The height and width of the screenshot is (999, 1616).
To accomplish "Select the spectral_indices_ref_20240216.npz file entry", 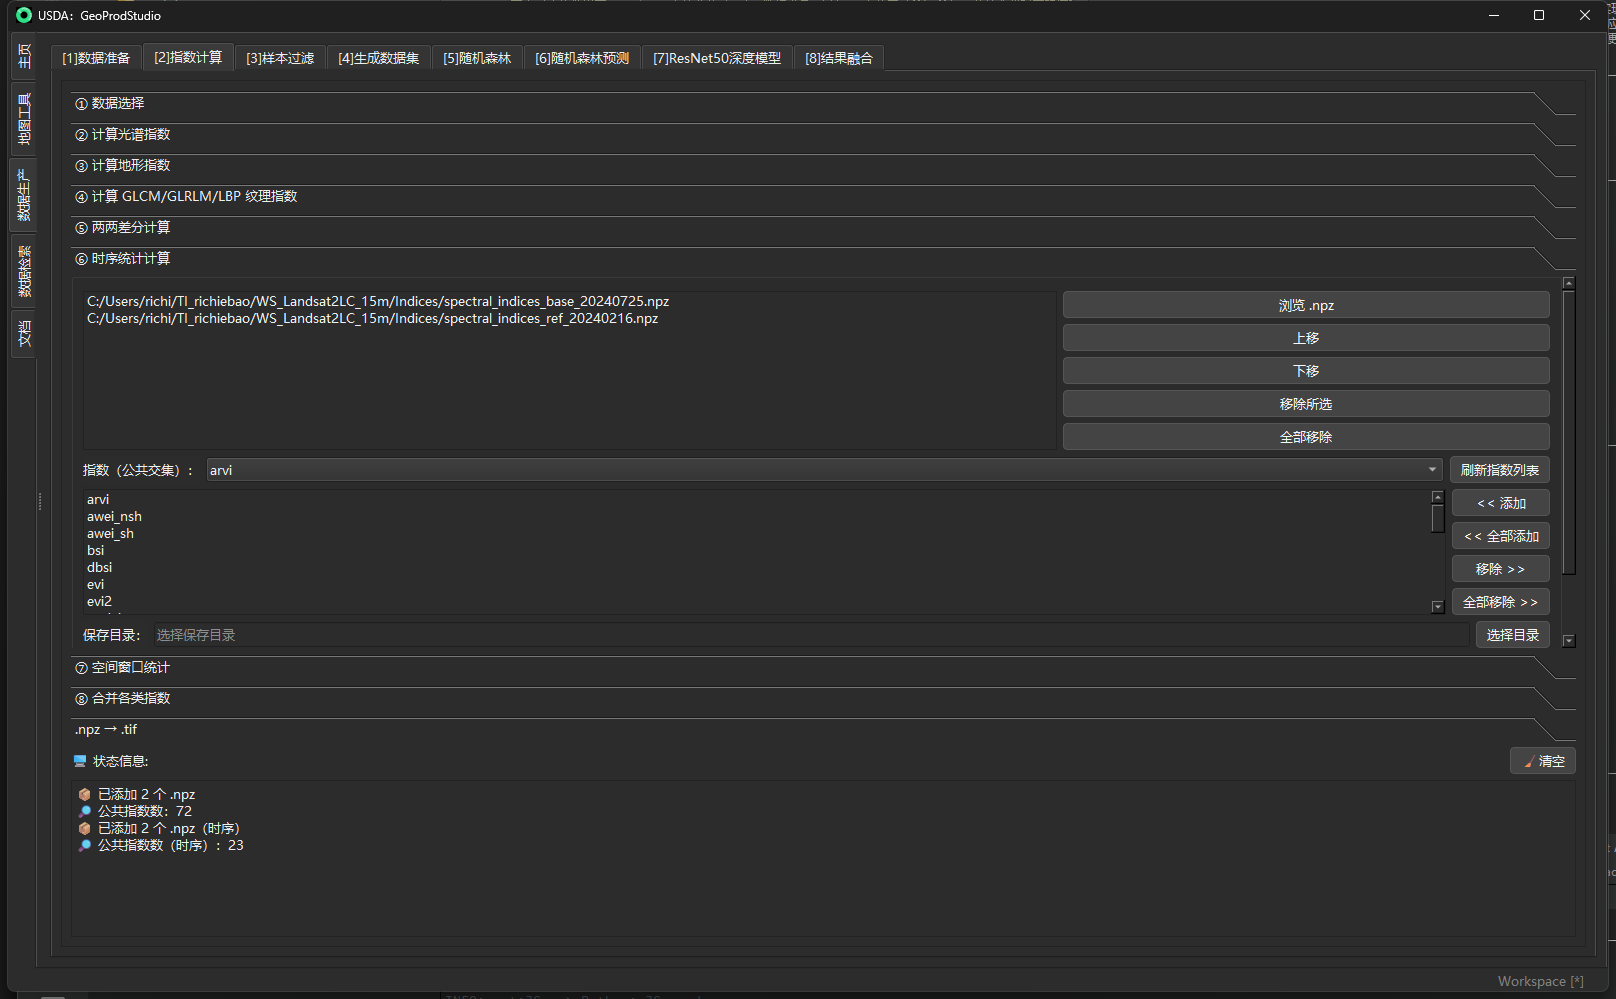I will tap(372, 319).
